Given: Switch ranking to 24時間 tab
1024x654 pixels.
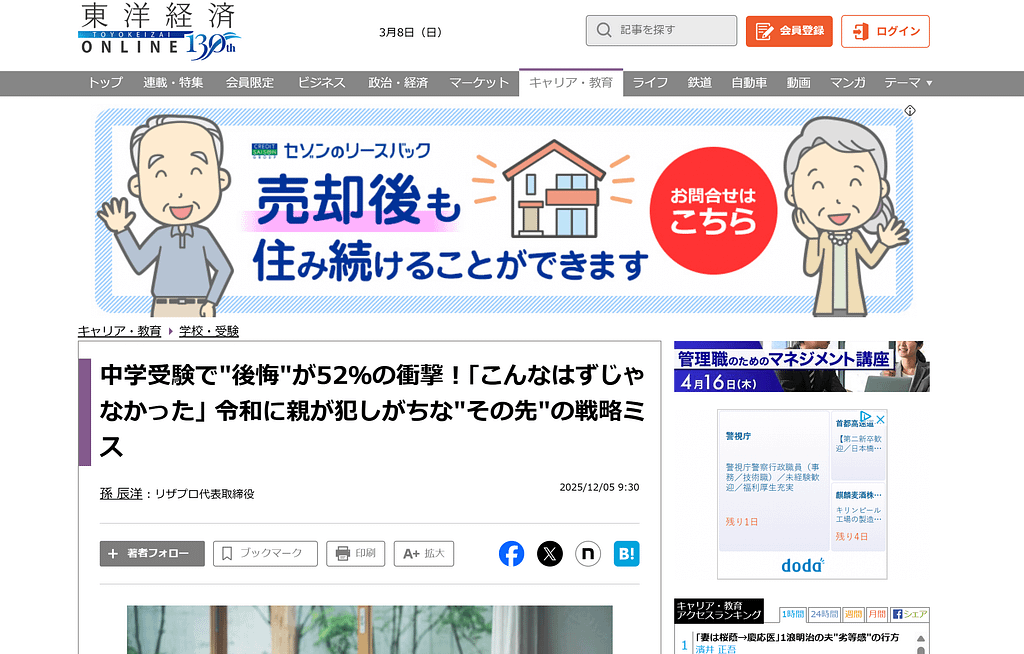Looking at the screenshot, I should click(x=824, y=614).
